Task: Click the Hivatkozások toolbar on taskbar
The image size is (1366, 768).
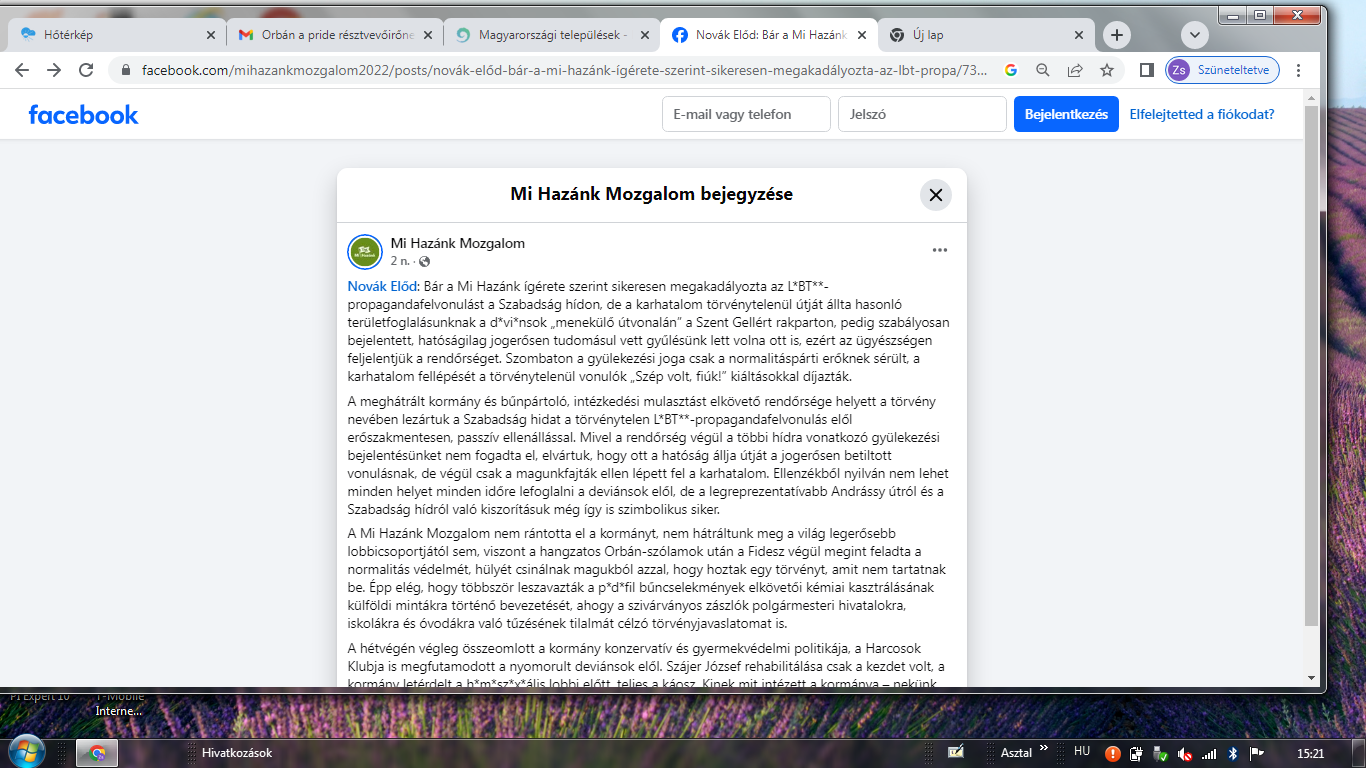Action: [x=236, y=753]
